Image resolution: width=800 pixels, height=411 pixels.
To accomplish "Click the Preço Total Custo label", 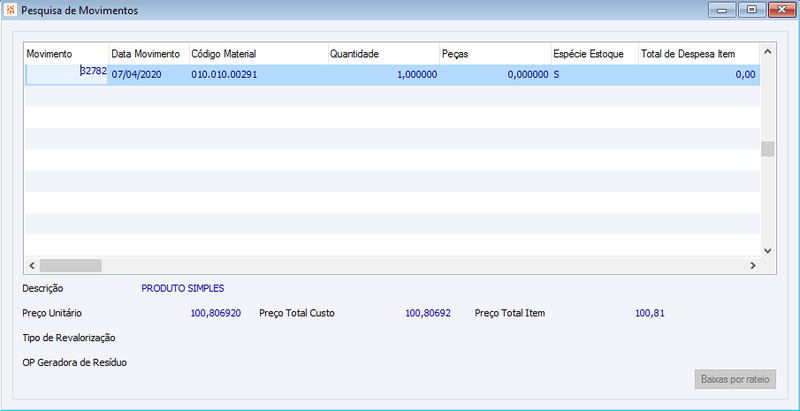I will (x=297, y=313).
